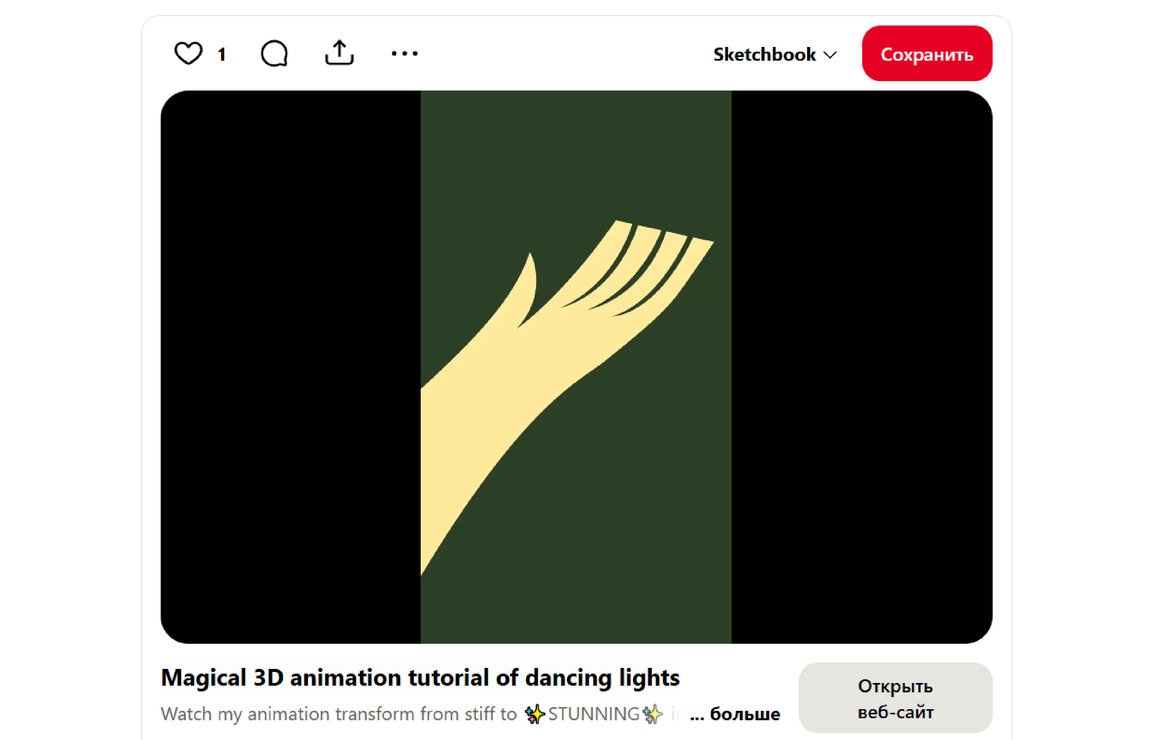
Task: Click the description text Watch my animation
Action: click(x=420, y=714)
